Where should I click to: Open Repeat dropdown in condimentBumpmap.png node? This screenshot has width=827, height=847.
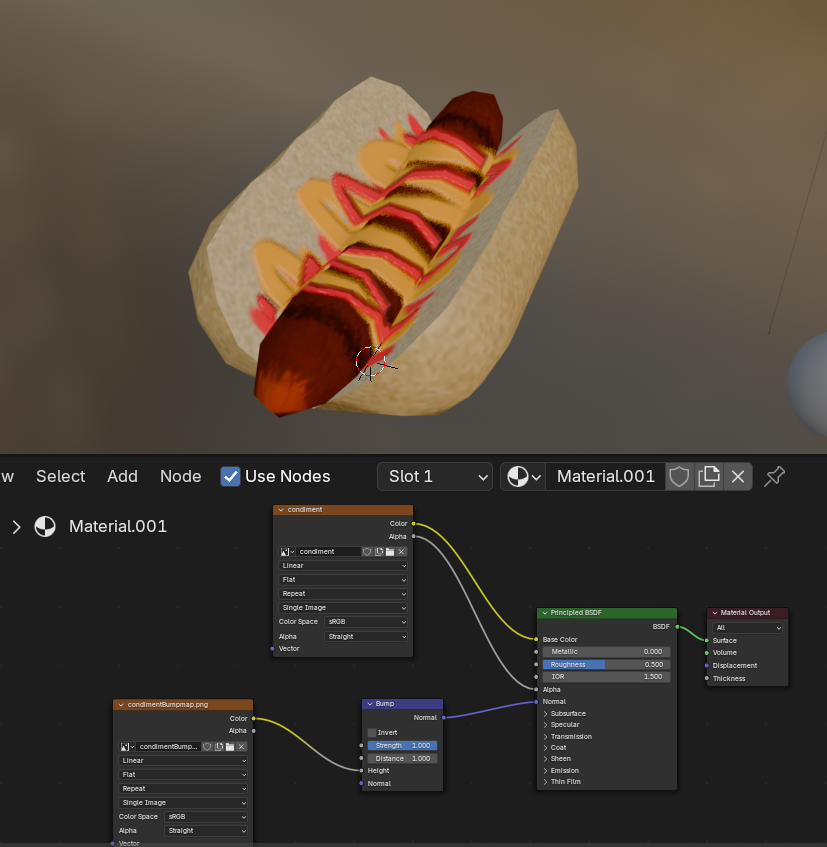coord(183,789)
